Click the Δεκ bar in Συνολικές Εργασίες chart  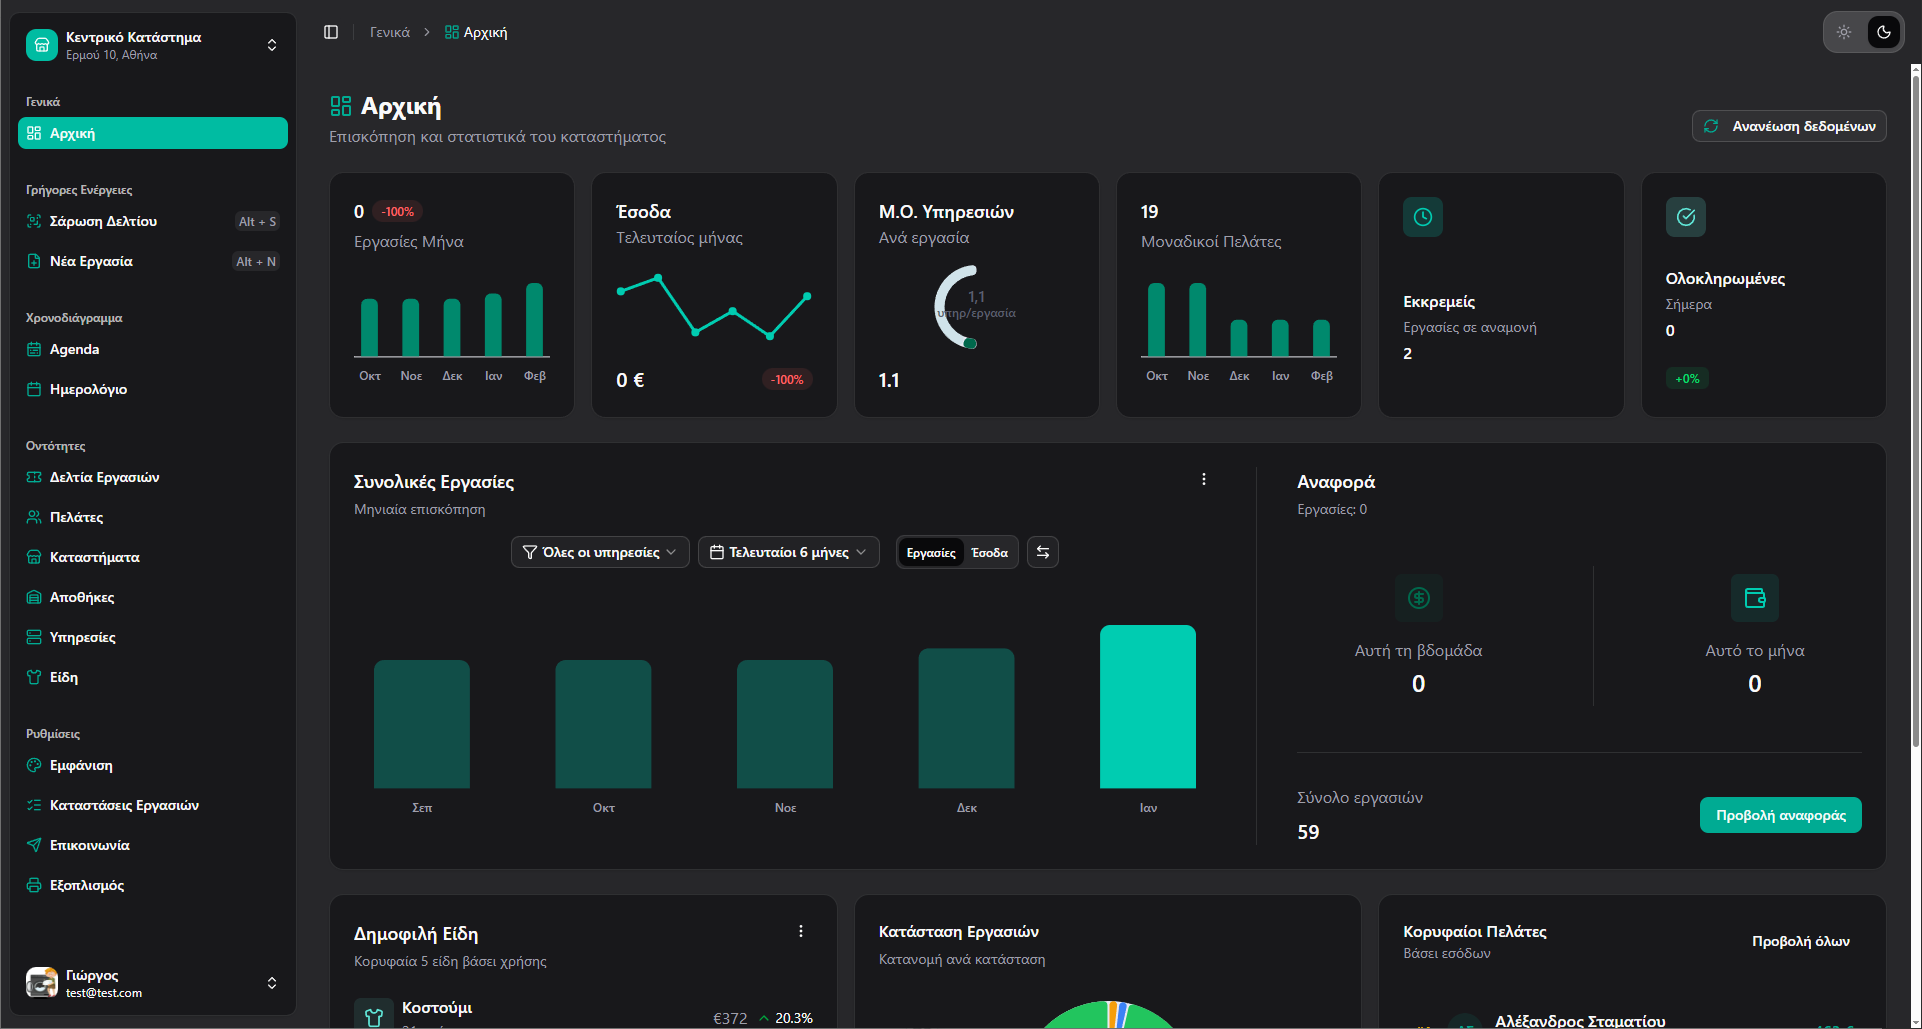966,719
